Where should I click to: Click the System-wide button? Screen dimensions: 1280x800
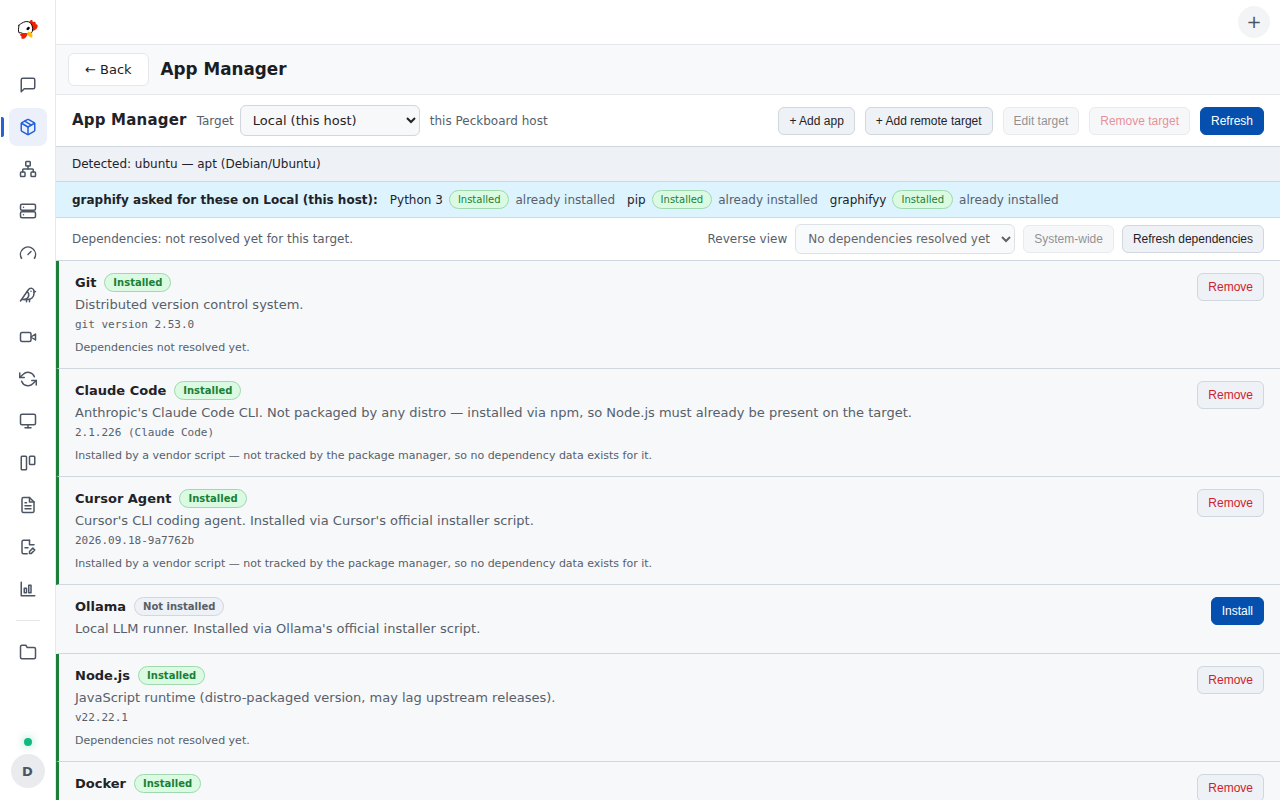click(1068, 239)
